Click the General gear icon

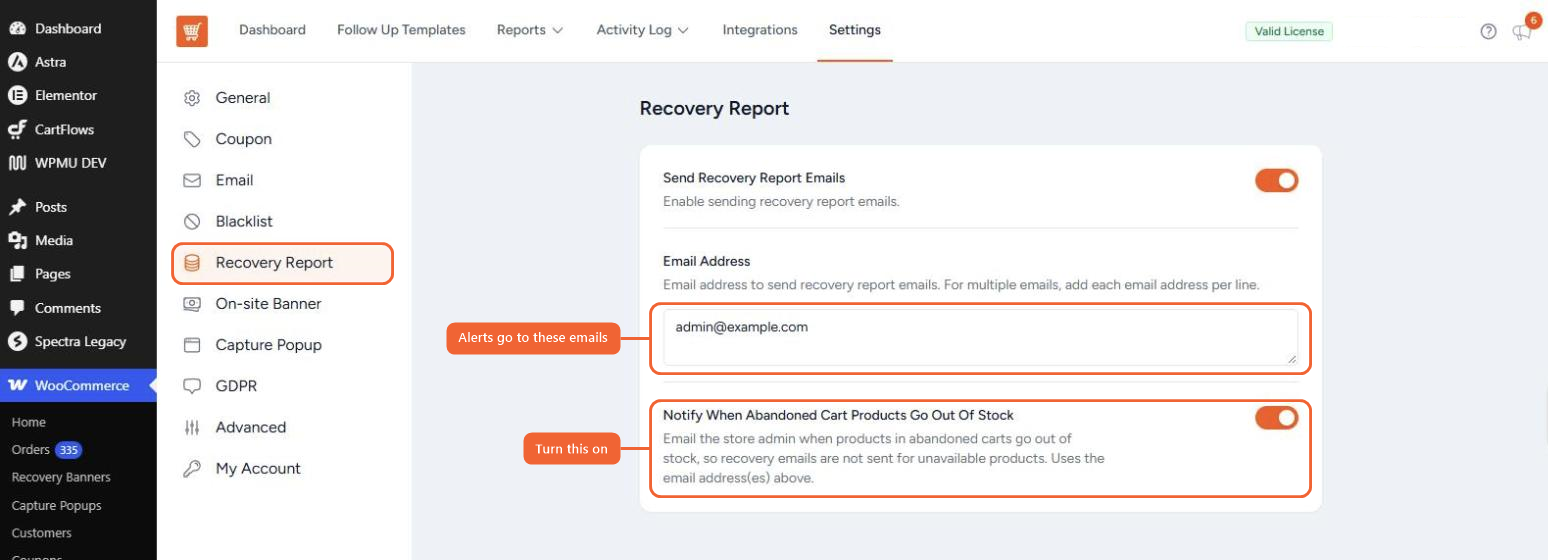(x=193, y=98)
